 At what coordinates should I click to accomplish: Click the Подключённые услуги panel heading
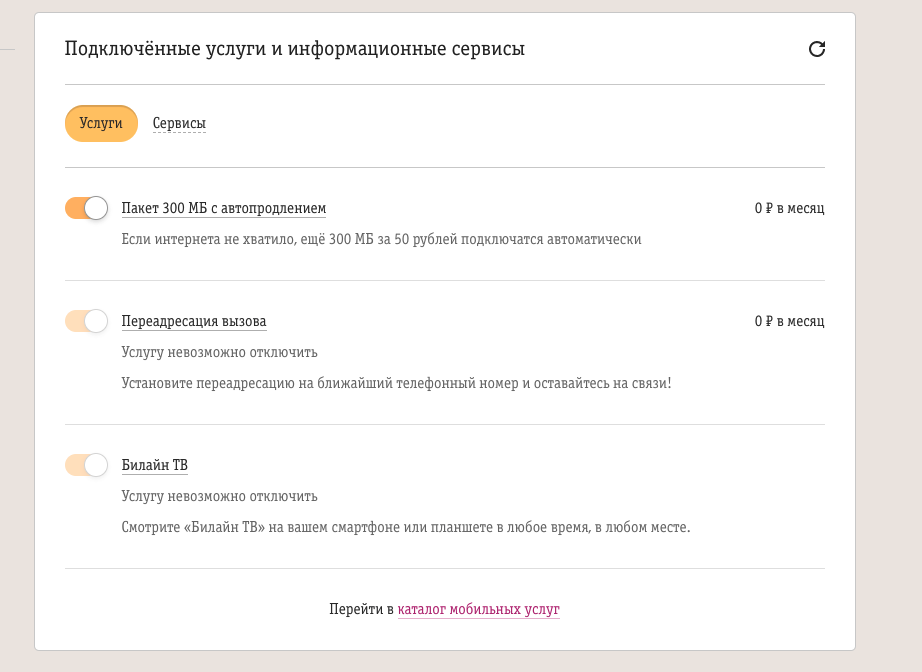(x=295, y=49)
